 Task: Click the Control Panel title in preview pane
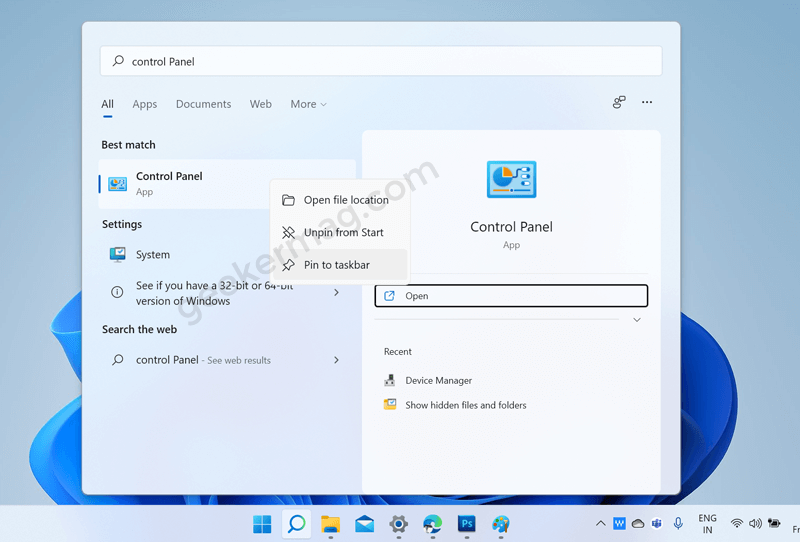tap(511, 227)
